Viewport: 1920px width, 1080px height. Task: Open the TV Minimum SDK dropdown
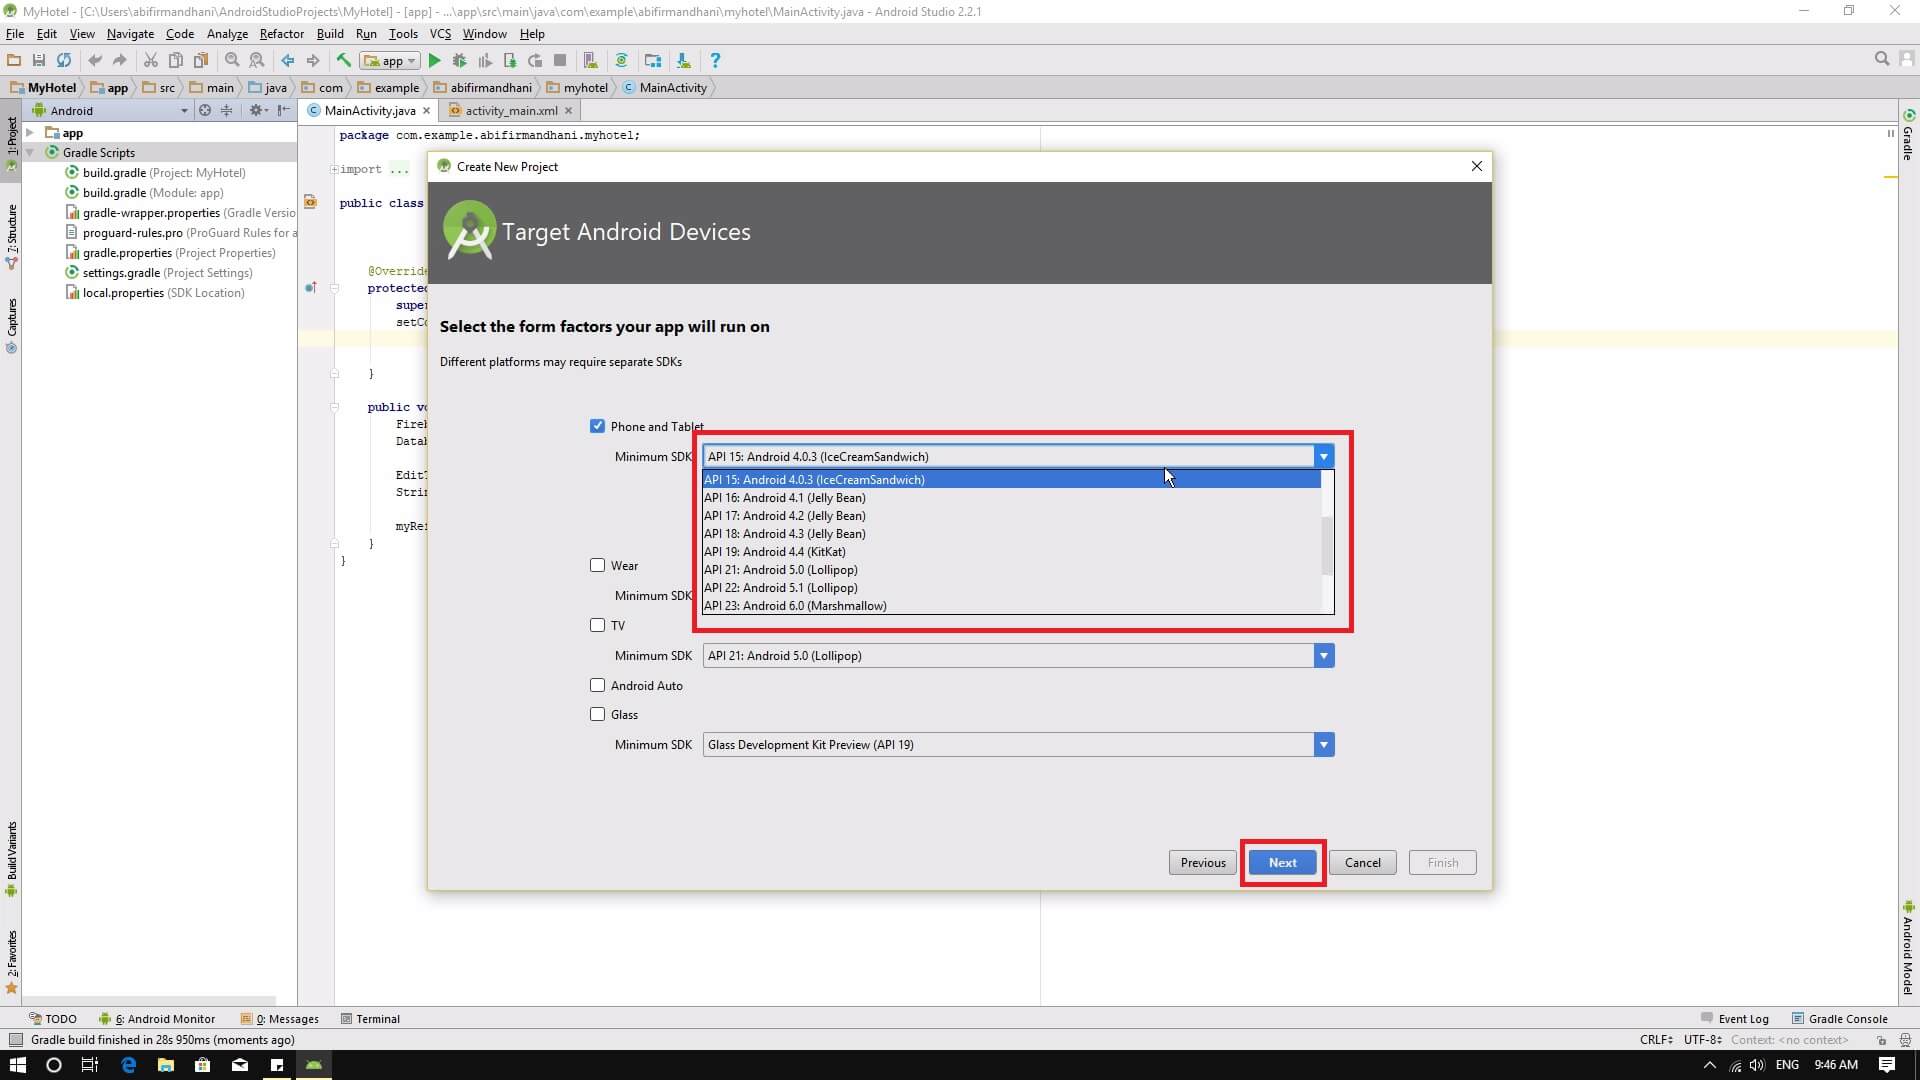click(x=1323, y=656)
